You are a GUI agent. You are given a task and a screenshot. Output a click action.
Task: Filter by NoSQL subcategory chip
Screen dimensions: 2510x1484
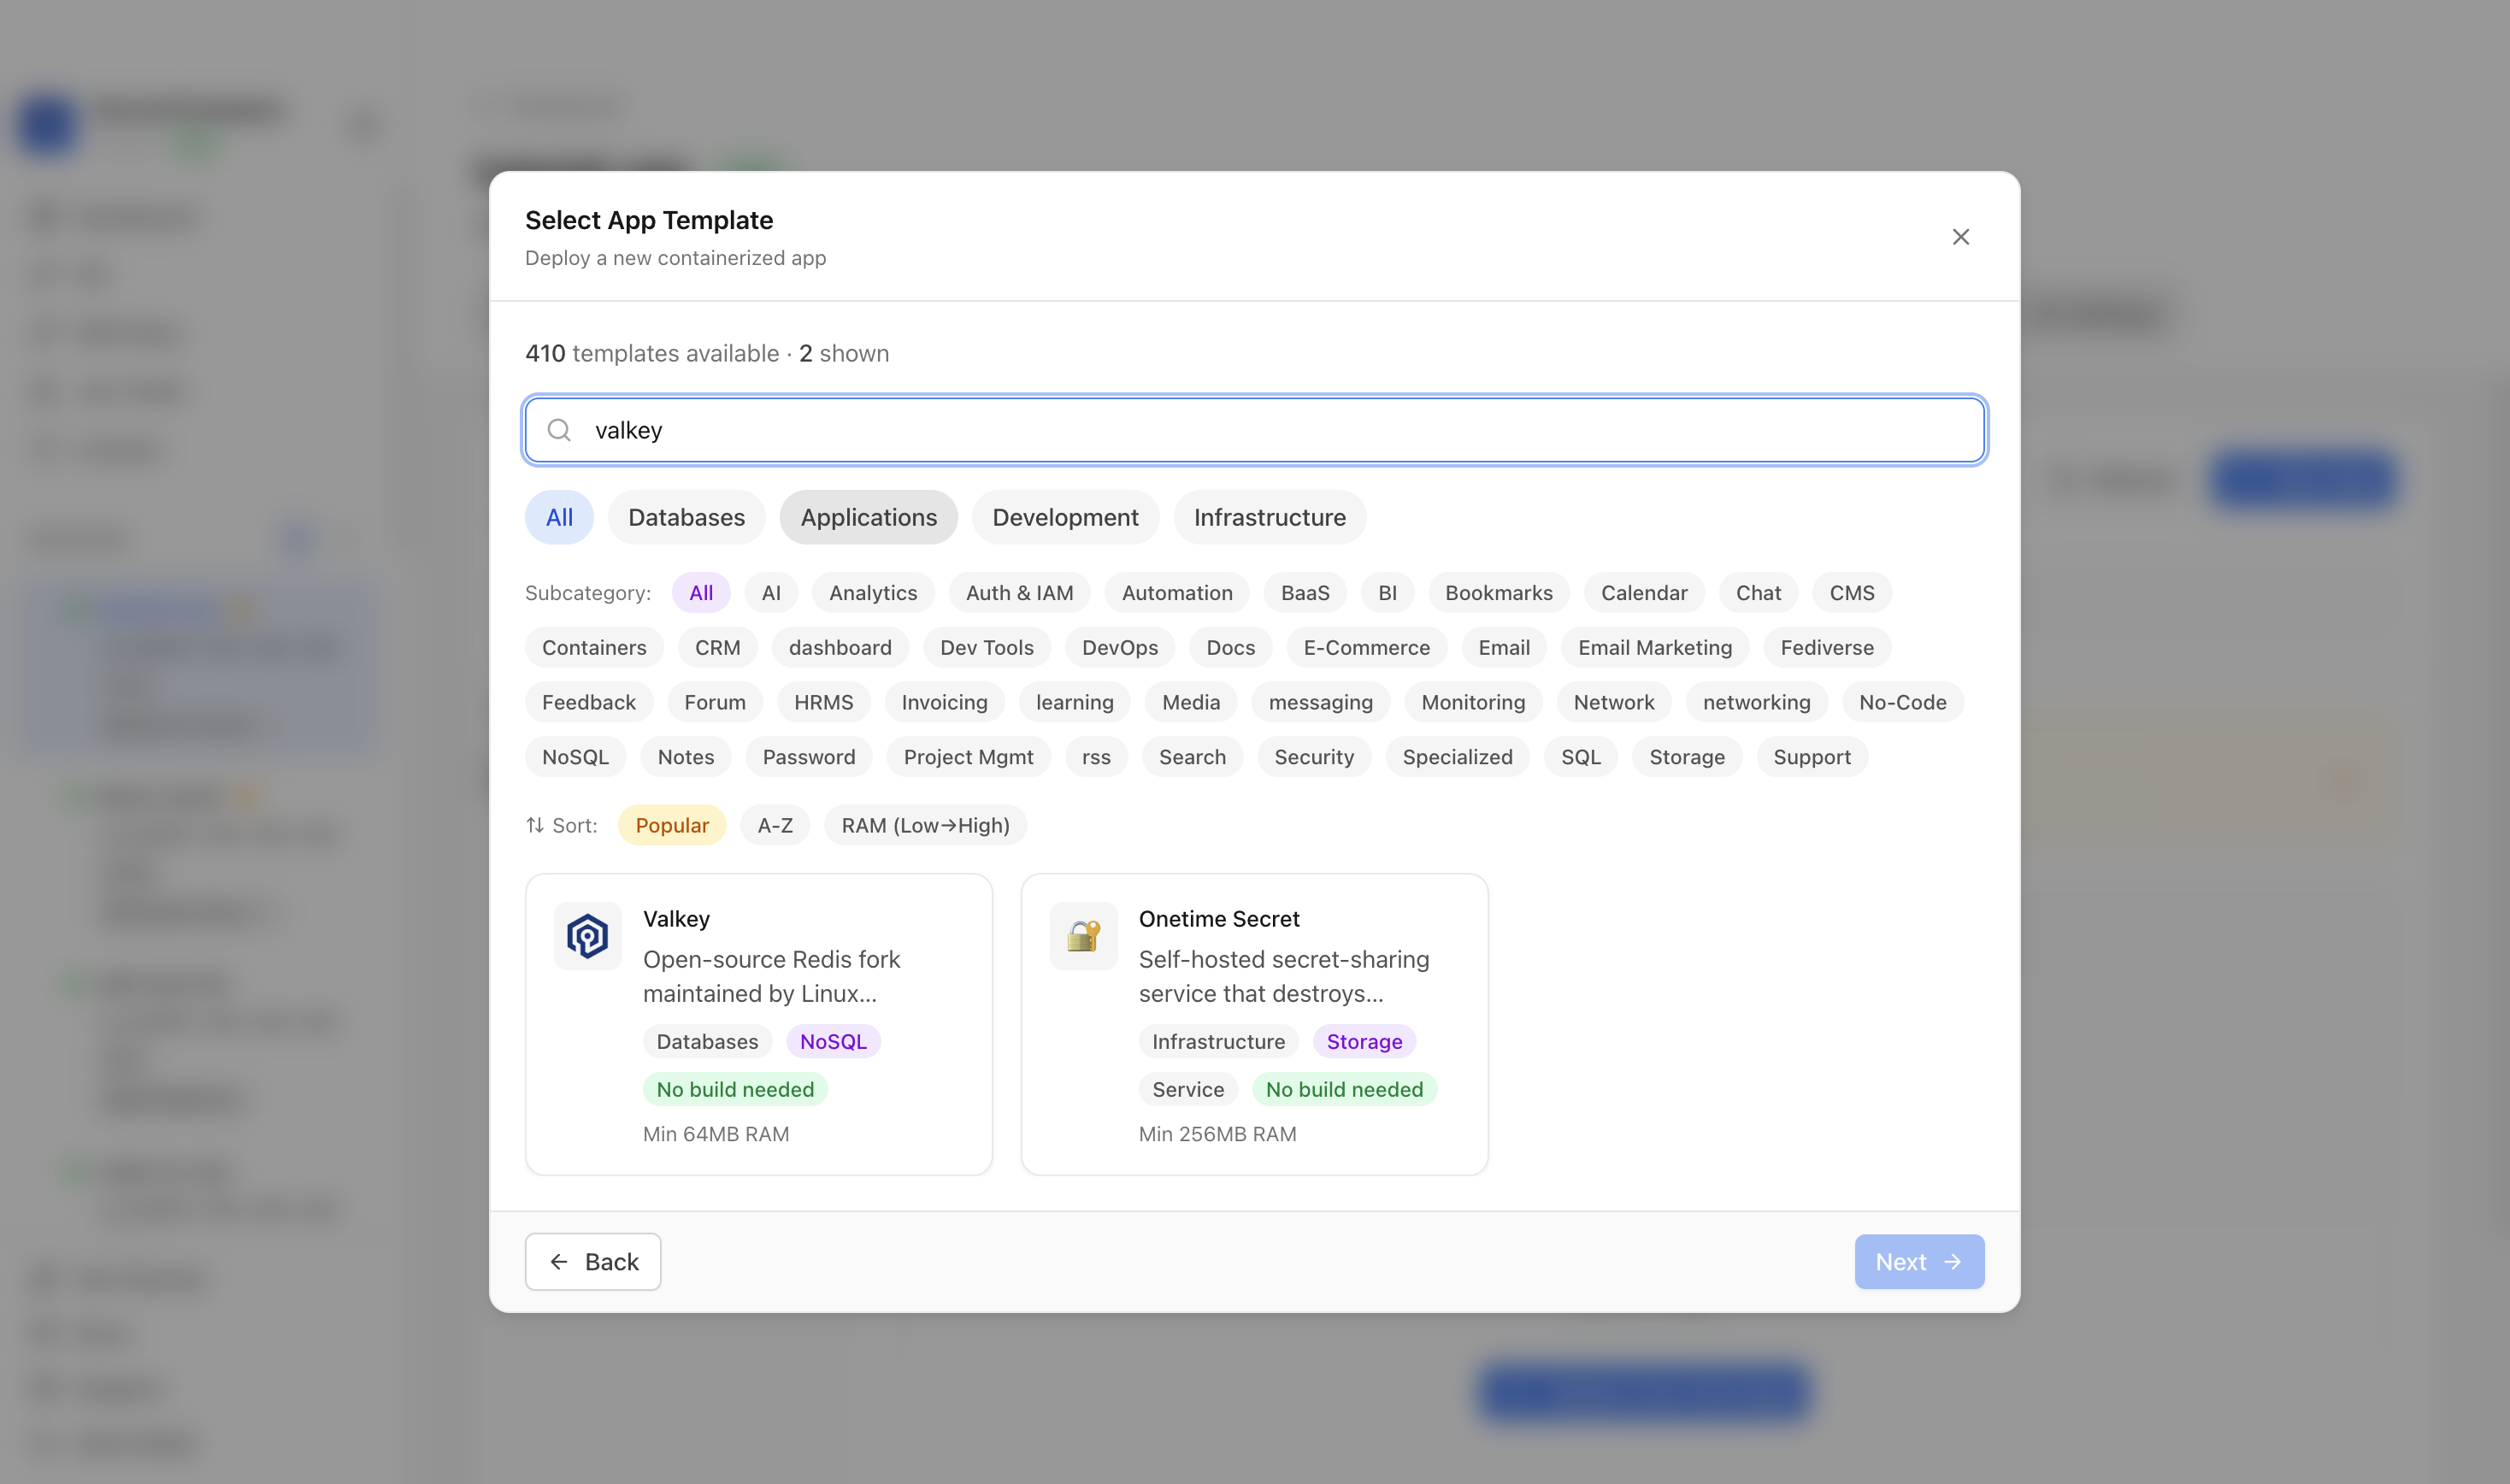click(x=575, y=757)
